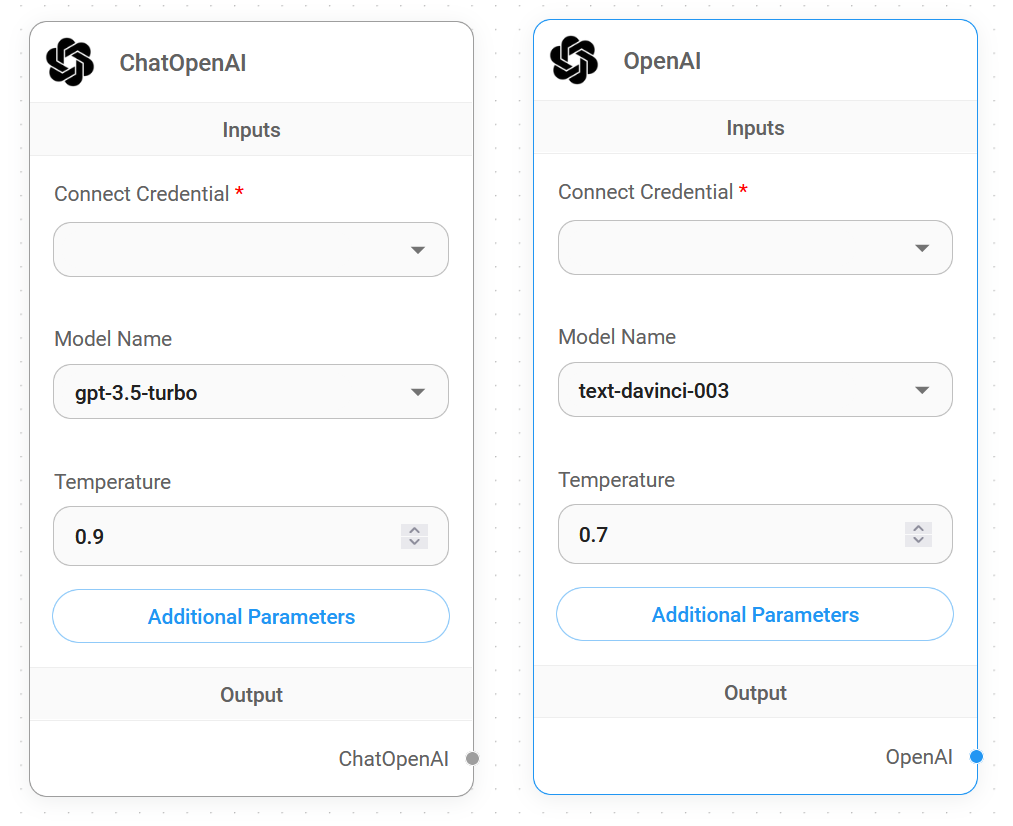The width and height of the screenshot is (1013, 826).
Task: Open ChatOpenAI Connect Credential dropdown
Action: [x=251, y=250]
